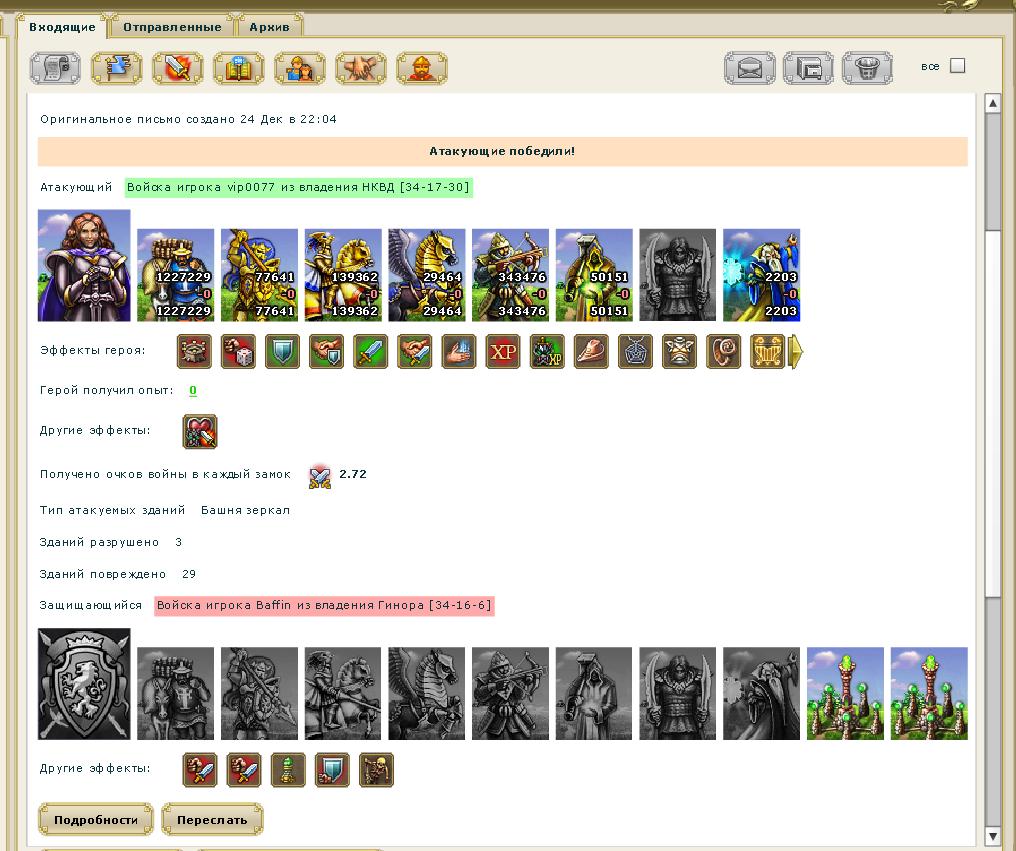
Task: Click the scrollbar down arrow
Action: click(x=993, y=835)
